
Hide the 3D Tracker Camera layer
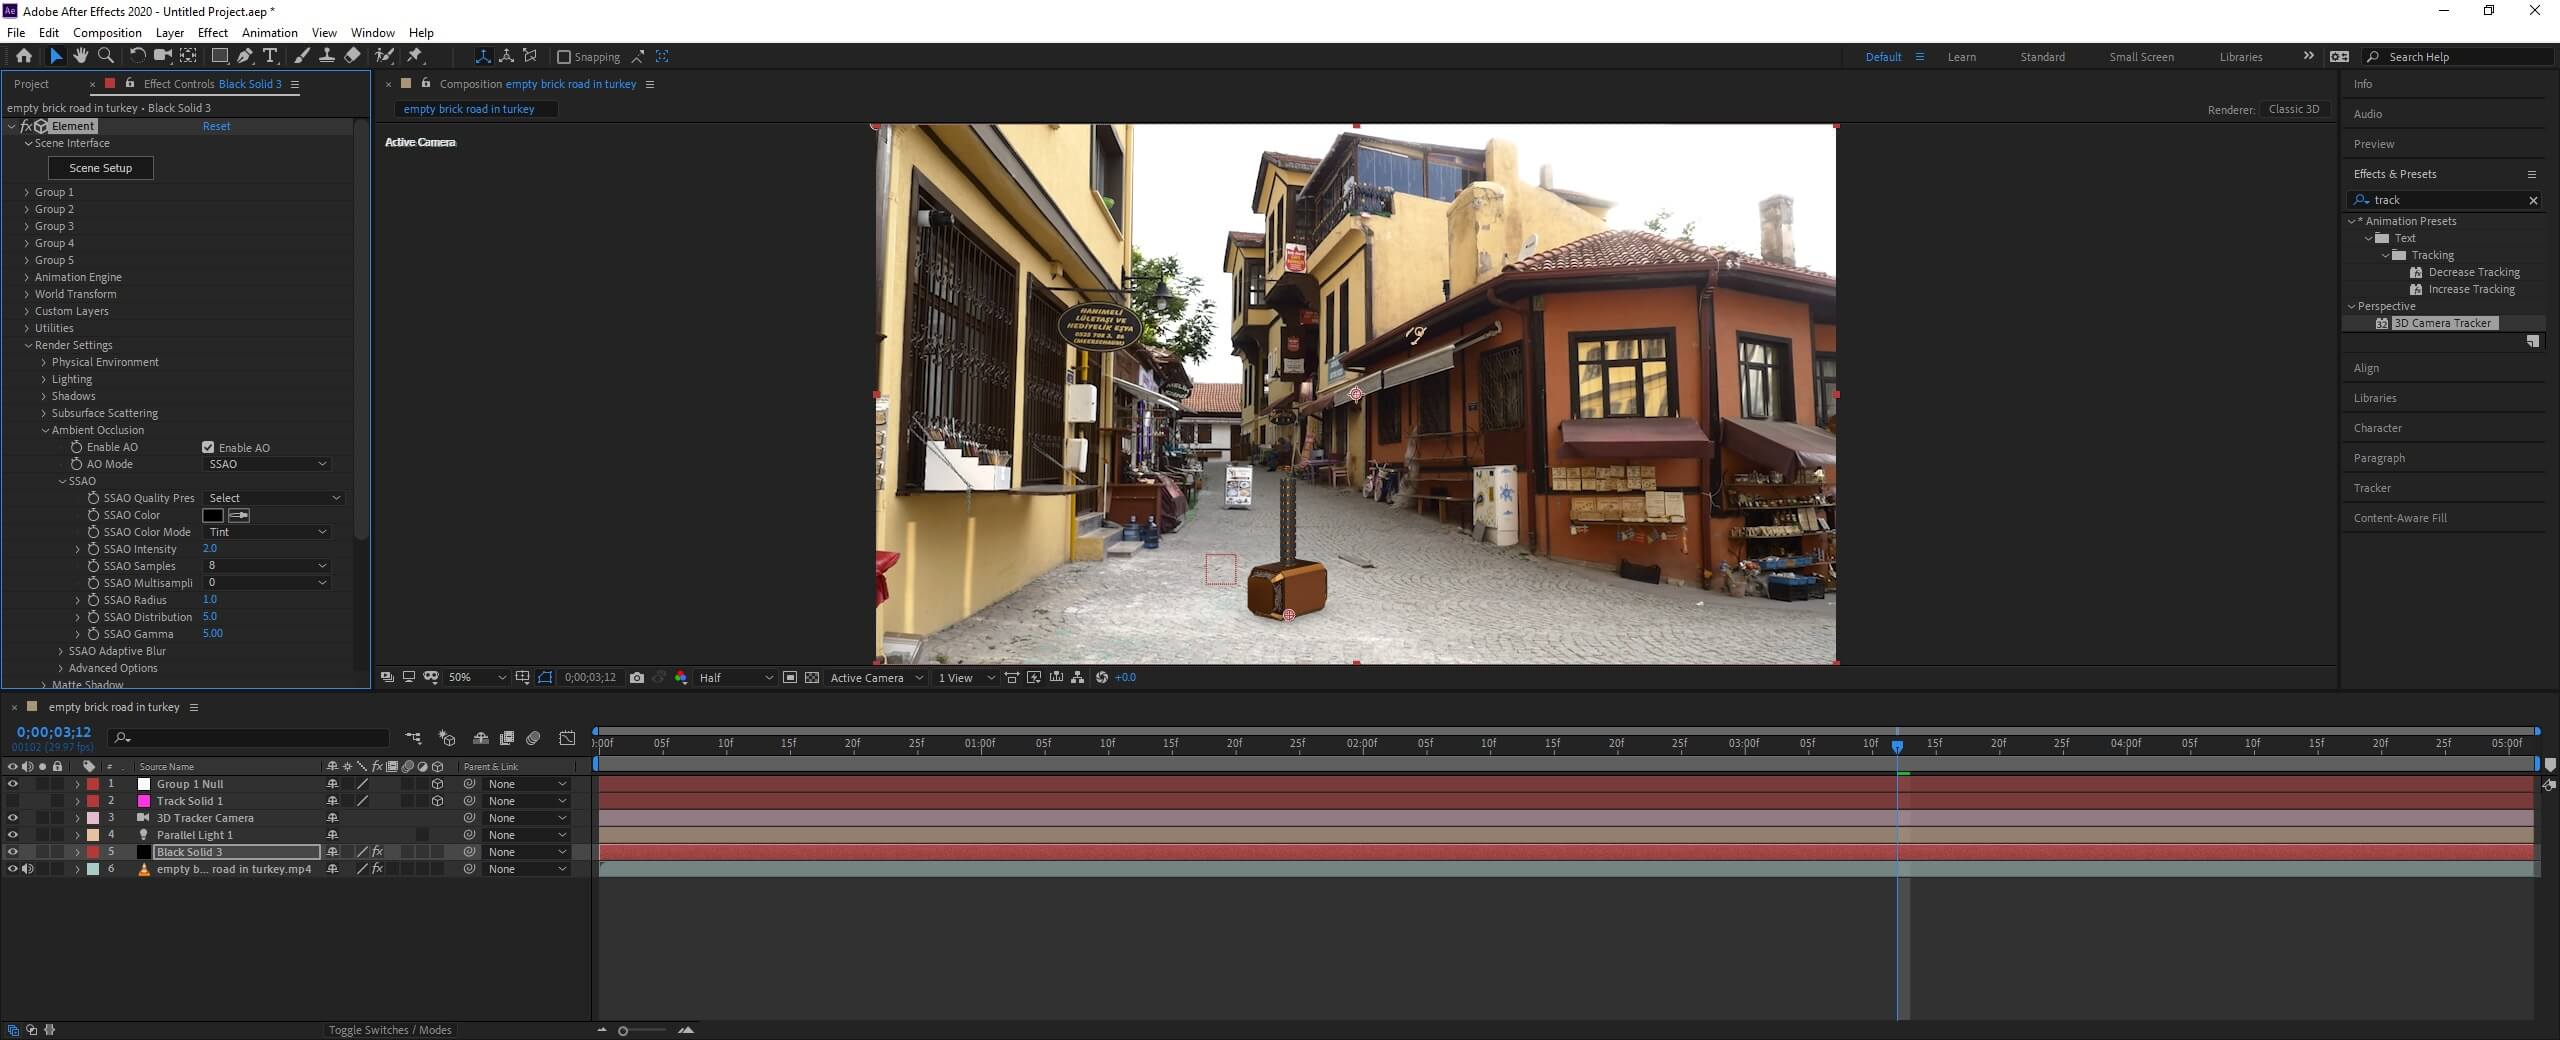point(12,818)
